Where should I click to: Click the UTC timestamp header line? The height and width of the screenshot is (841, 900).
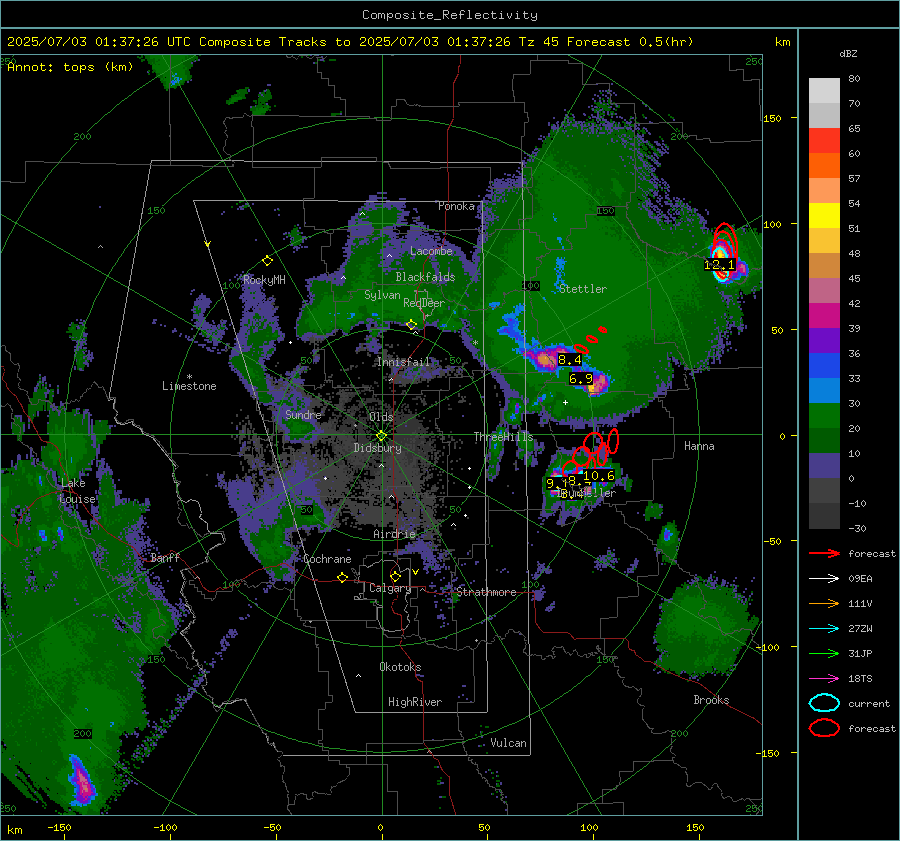[x=350, y=42]
